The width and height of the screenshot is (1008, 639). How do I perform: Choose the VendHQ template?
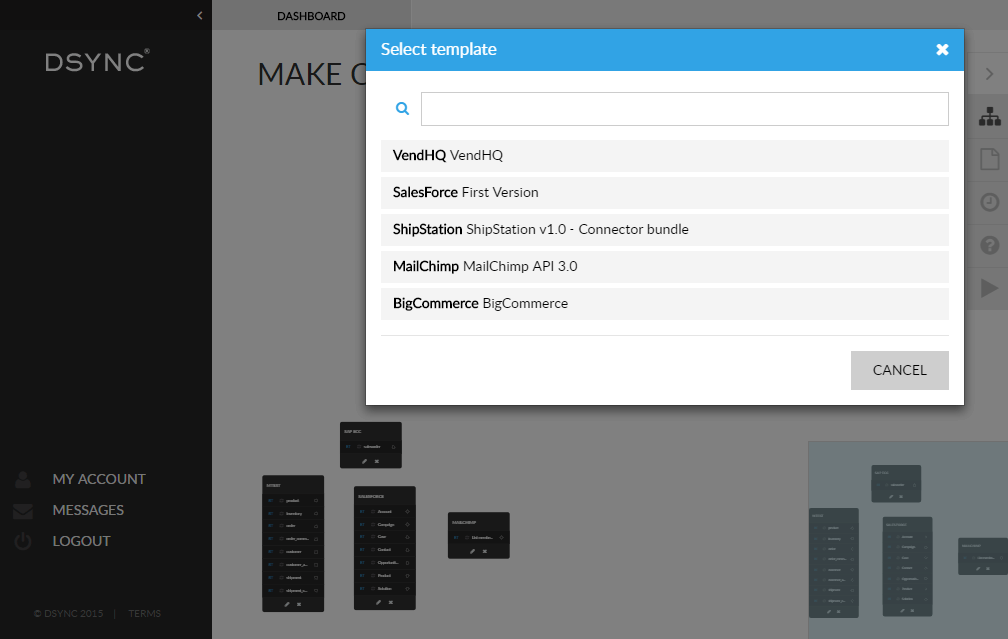(x=664, y=155)
